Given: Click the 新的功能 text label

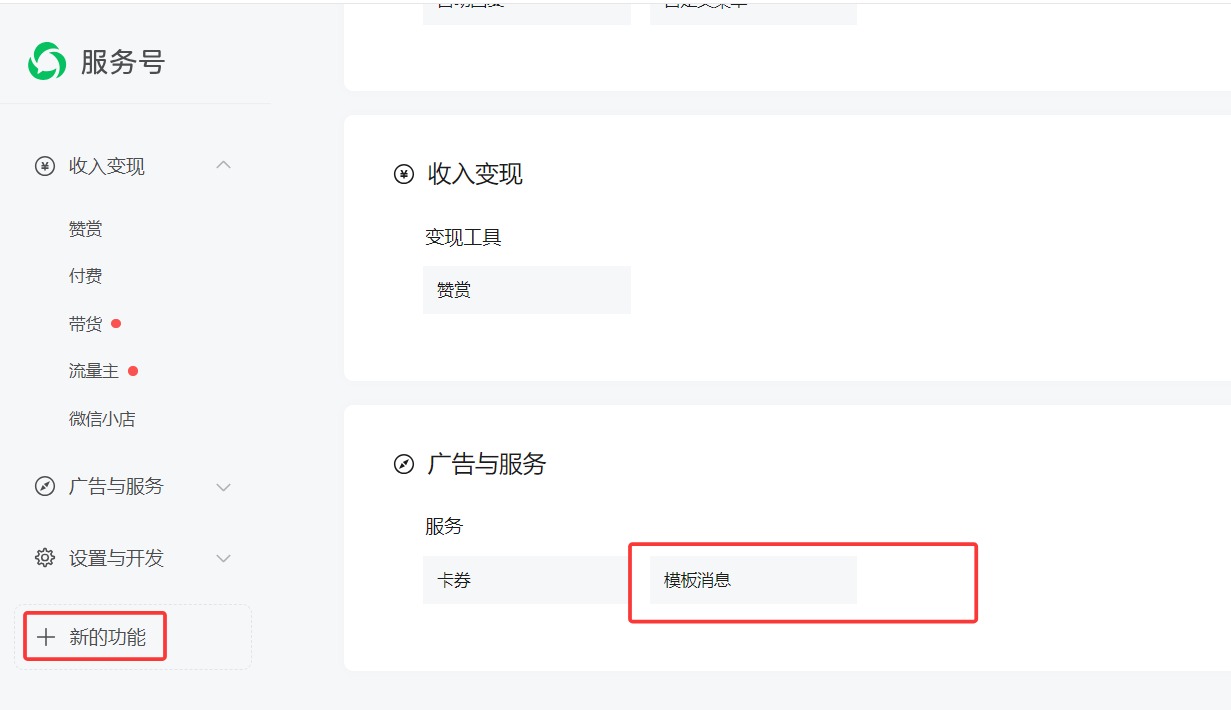Looking at the screenshot, I should point(107,637).
